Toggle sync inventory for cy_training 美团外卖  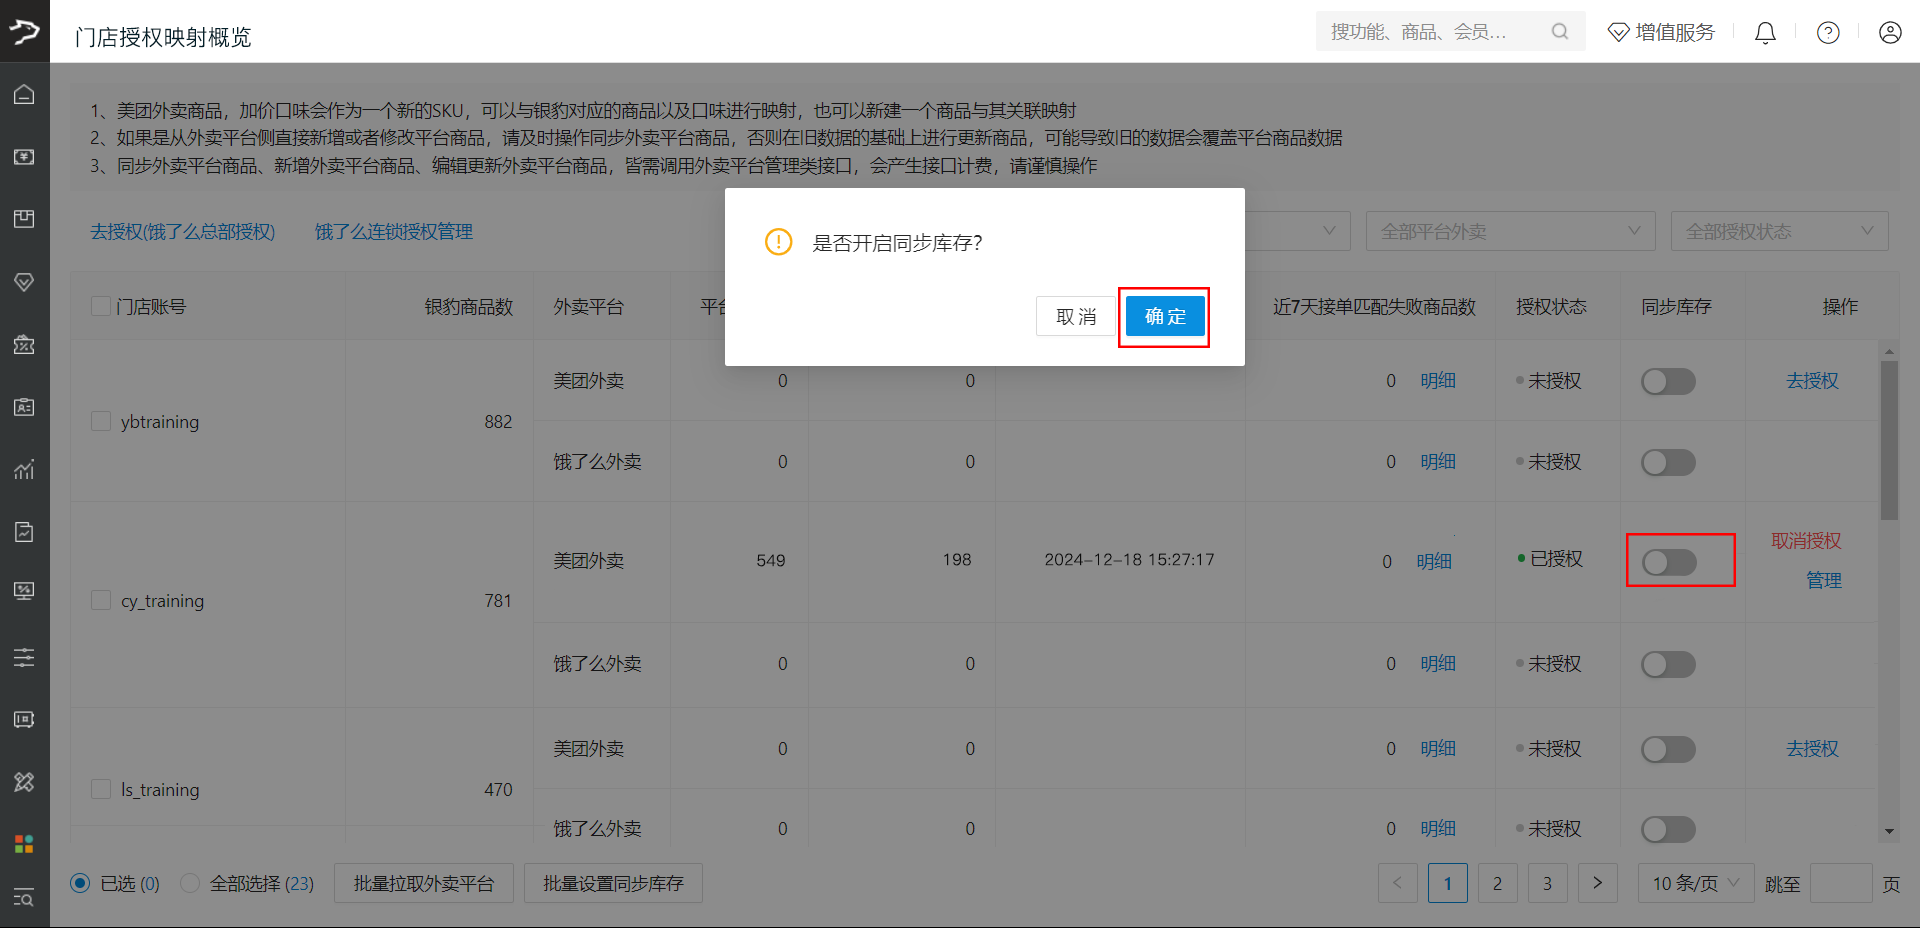point(1668,562)
